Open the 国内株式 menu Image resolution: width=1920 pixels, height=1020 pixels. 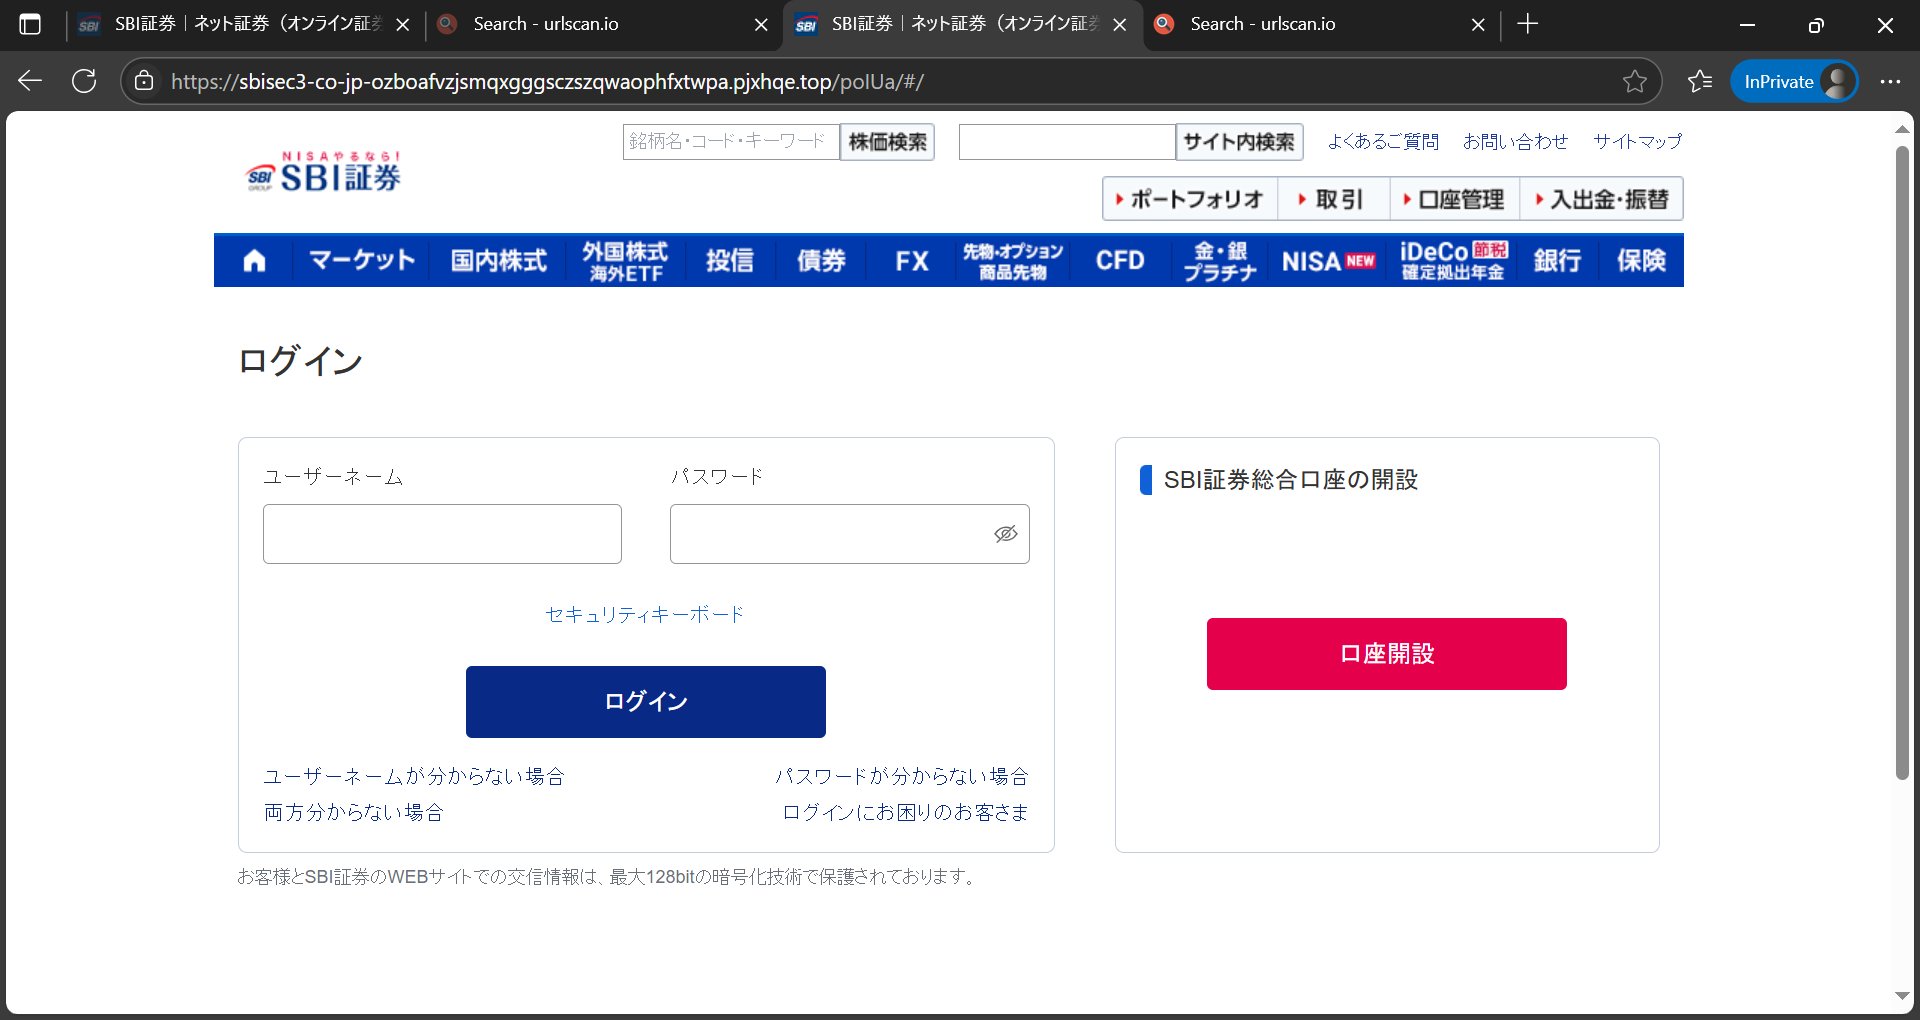(x=499, y=261)
